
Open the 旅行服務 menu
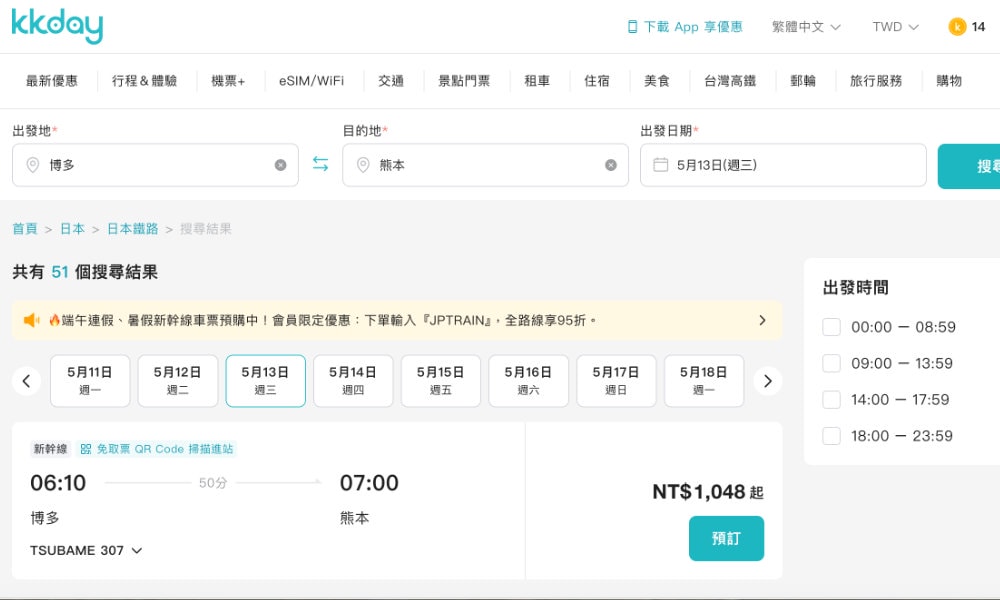click(x=876, y=81)
